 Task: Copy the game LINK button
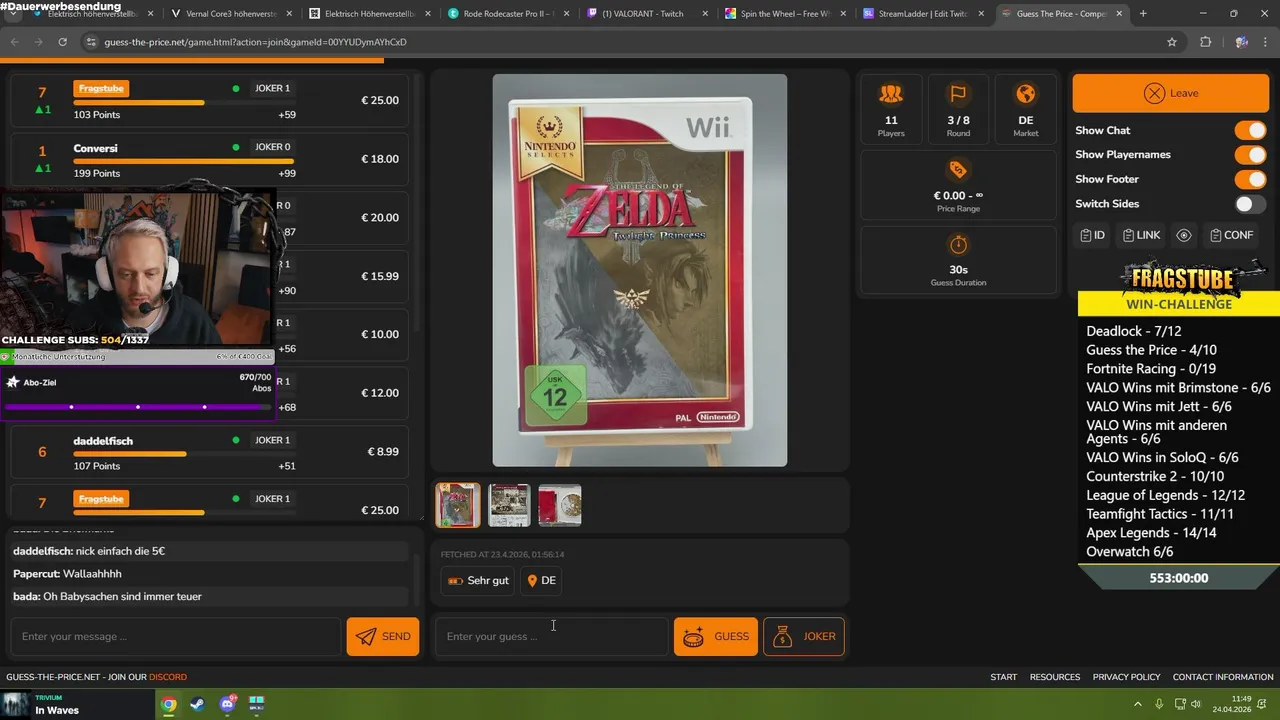coord(1141,235)
